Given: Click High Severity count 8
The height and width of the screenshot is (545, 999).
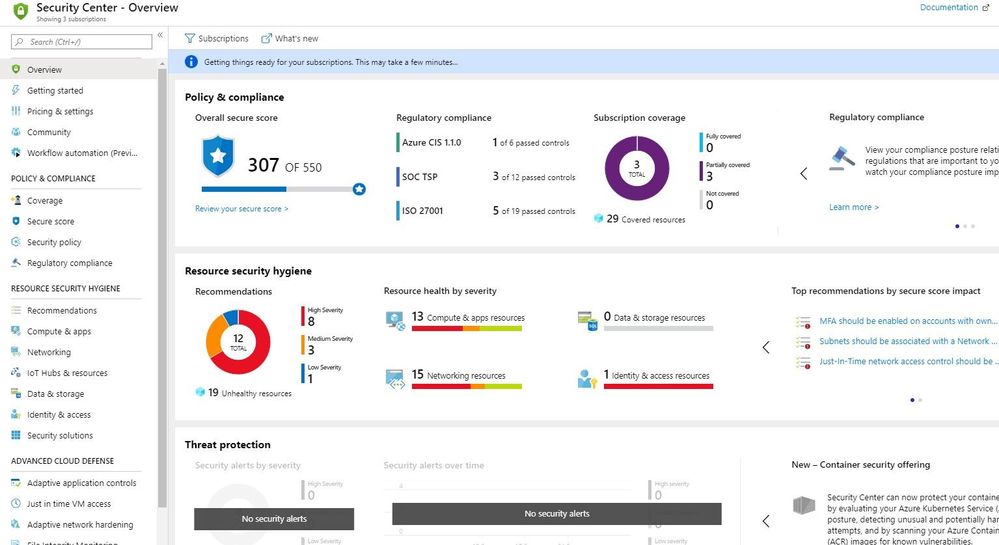Looking at the screenshot, I should tap(311, 322).
